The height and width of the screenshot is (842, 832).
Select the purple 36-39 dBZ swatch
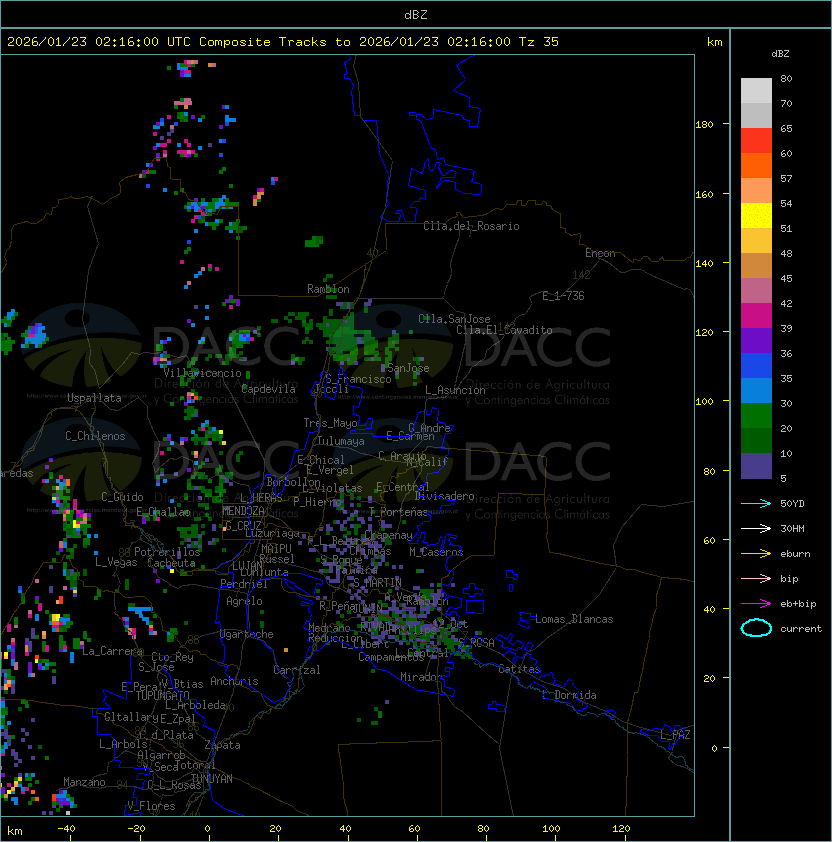756,340
